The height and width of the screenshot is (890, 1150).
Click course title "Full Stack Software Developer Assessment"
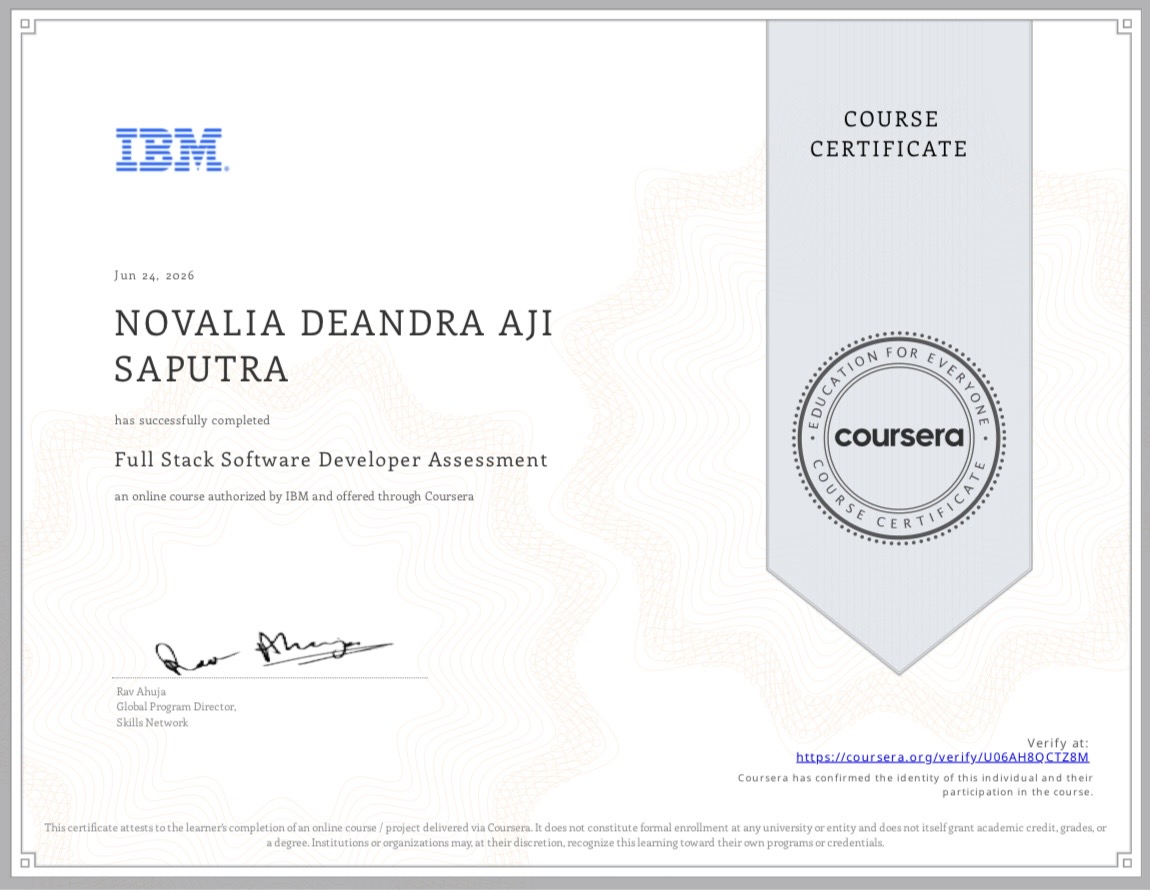click(331, 460)
